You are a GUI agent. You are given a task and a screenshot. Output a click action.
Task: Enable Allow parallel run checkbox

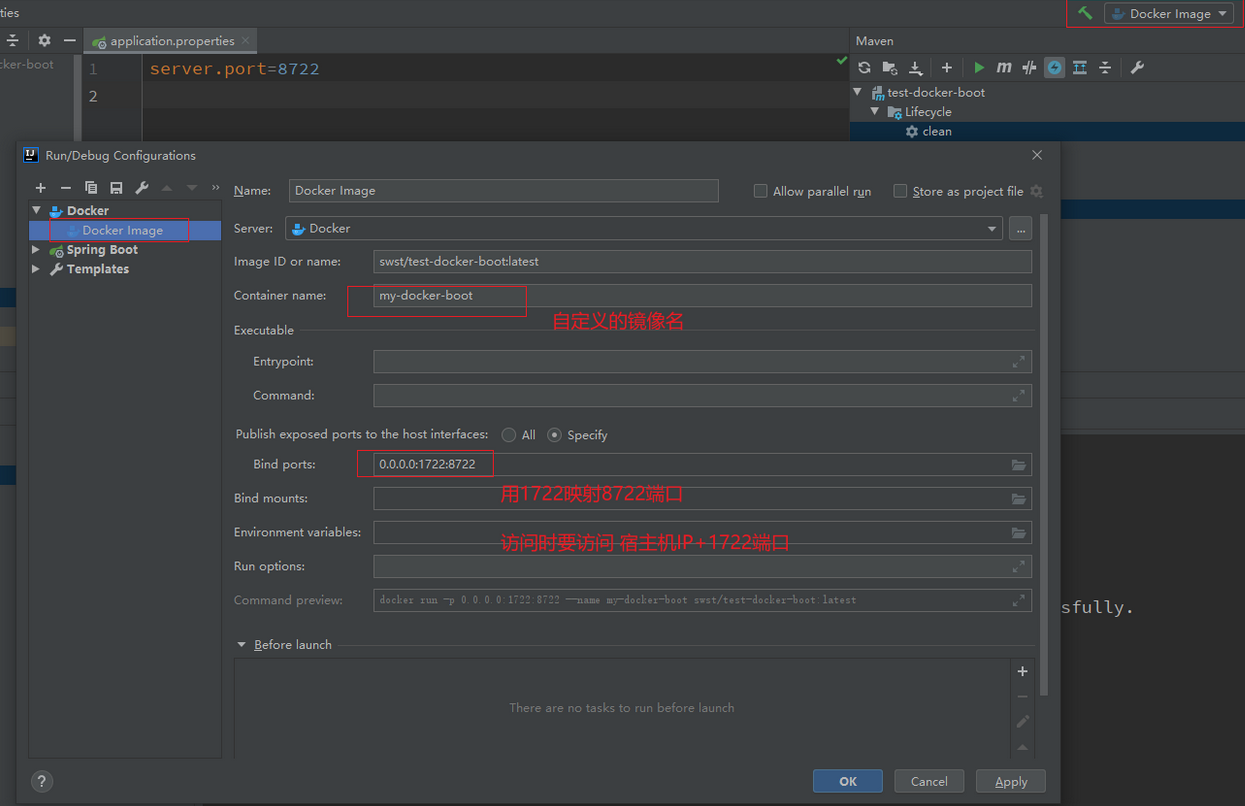point(761,191)
